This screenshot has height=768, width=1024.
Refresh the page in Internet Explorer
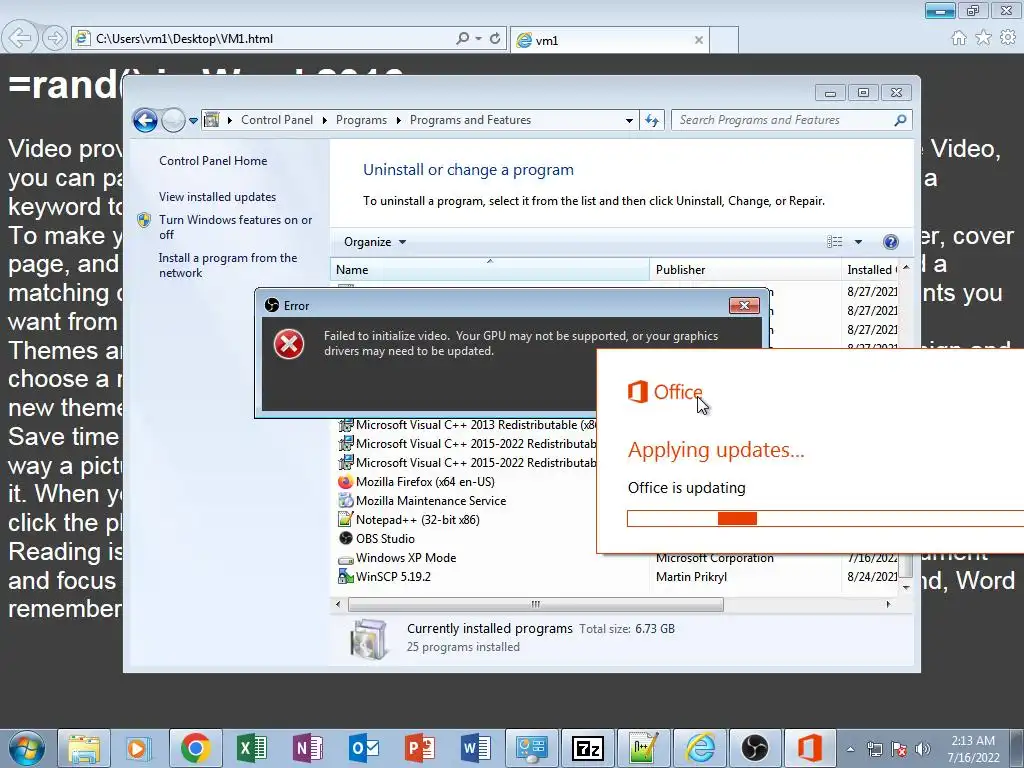(495, 39)
